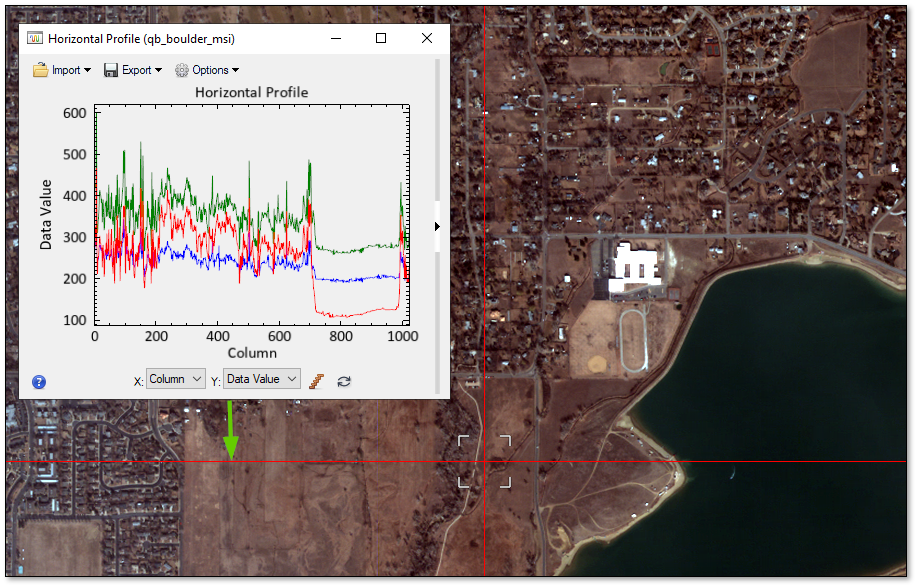Open the blue Help question mark
915x588 pixels.
pyautogui.click(x=39, y=381)
